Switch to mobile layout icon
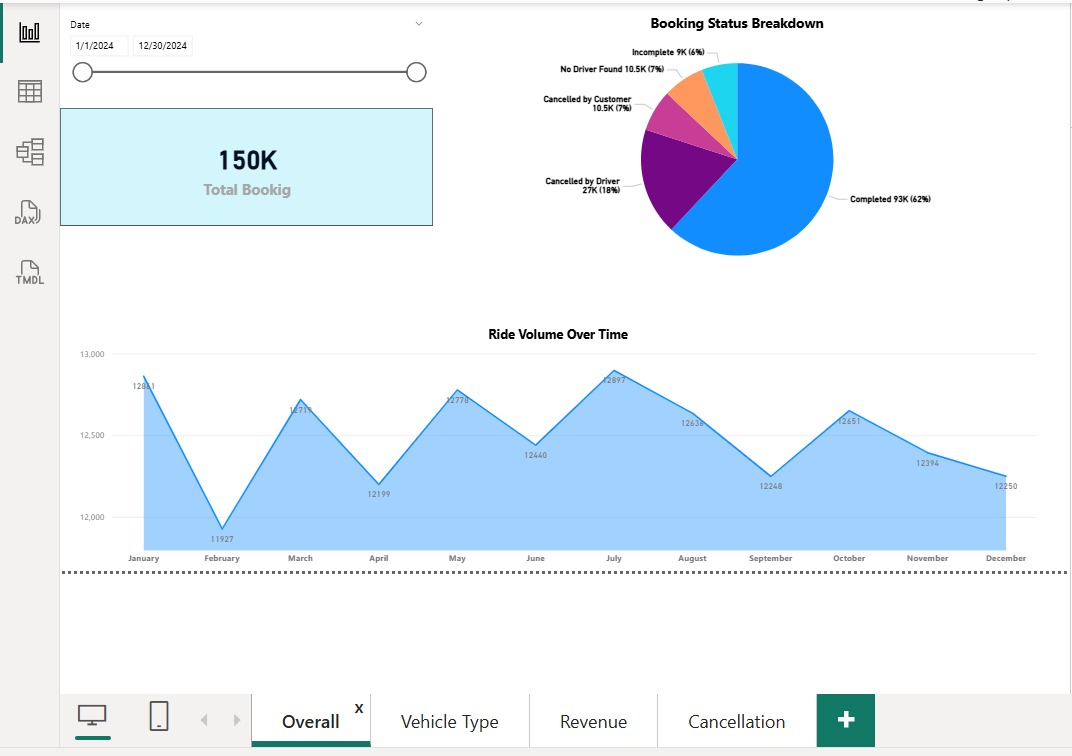 click(x=159, y=716)
